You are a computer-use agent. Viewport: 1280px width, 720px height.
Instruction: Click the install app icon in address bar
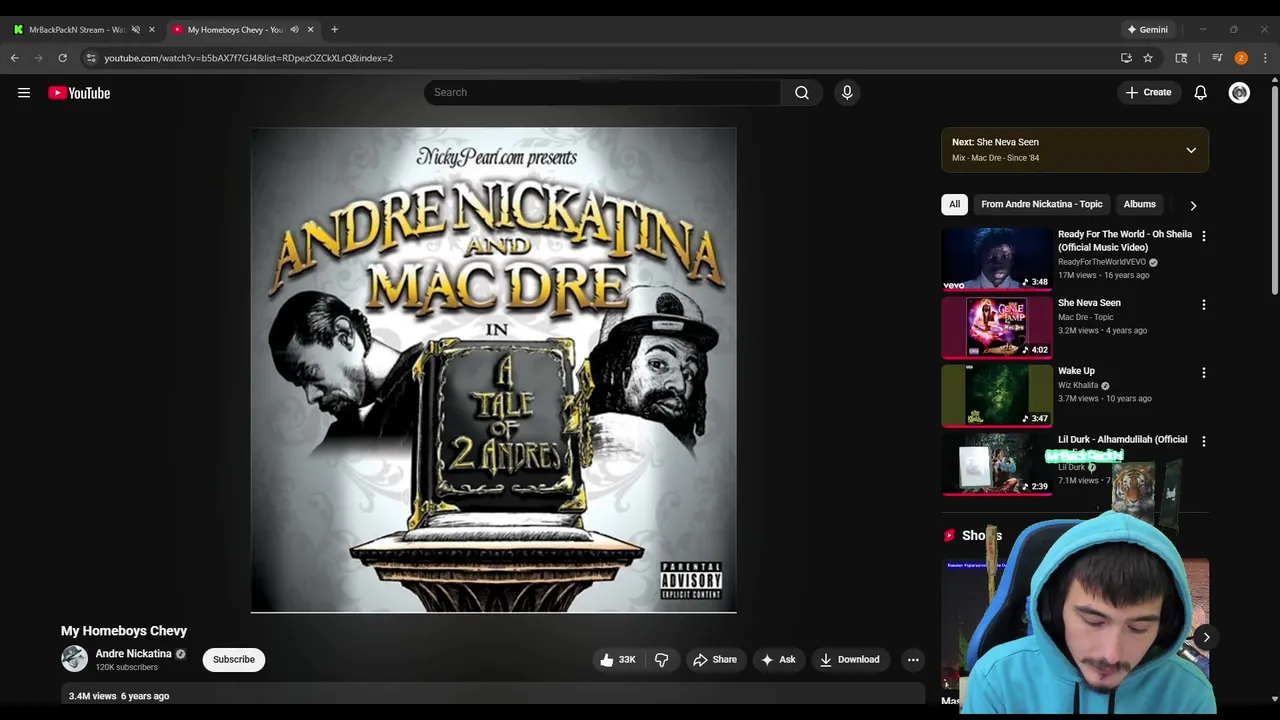click(x=1126, y=58)
